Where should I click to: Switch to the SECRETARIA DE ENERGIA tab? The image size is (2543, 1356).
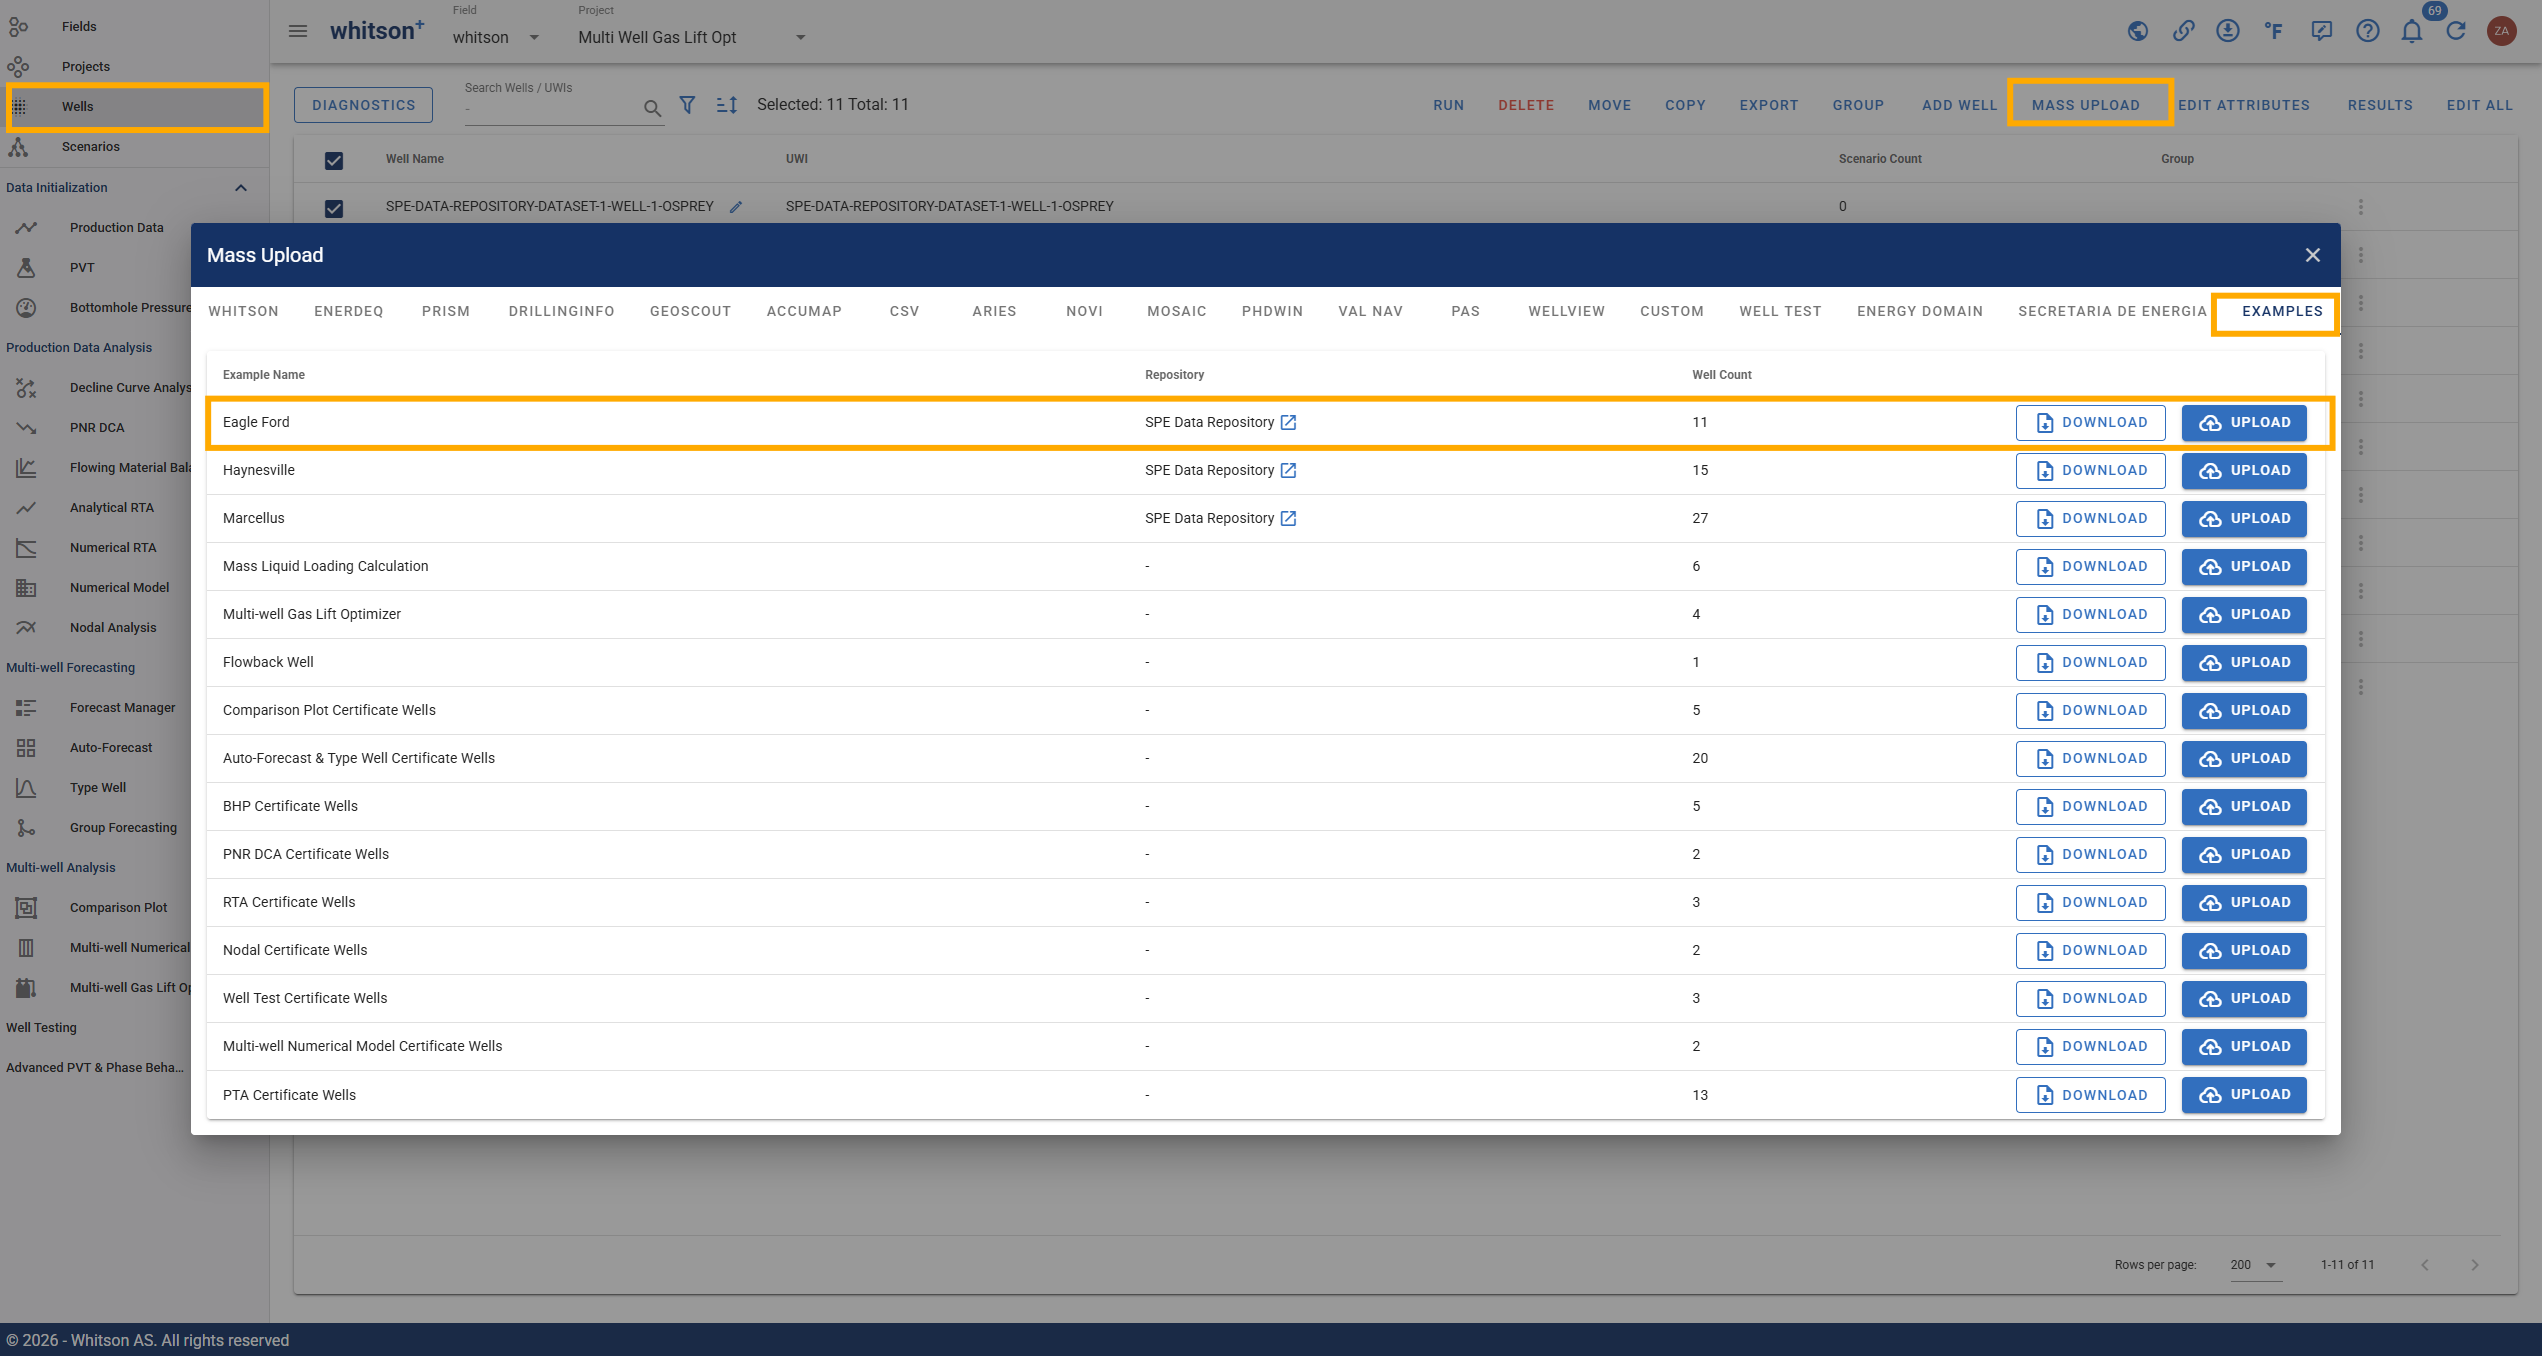click(x=2112, y=311)
